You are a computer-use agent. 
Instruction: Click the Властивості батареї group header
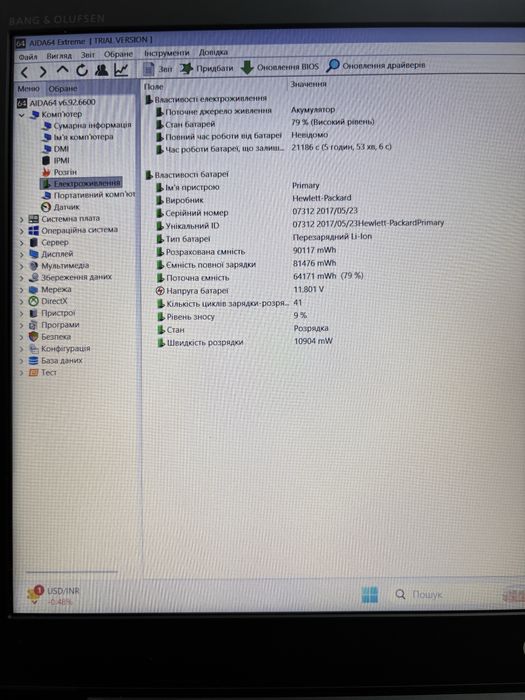[x=187, y=175]
